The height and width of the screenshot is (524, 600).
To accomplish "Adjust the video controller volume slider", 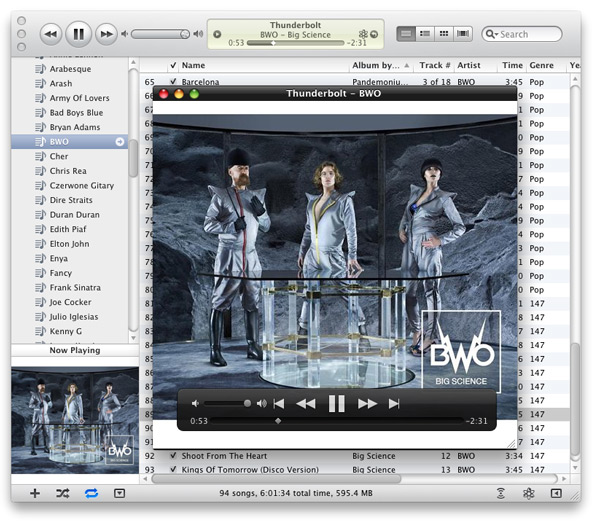I will [x=228, y=403].
